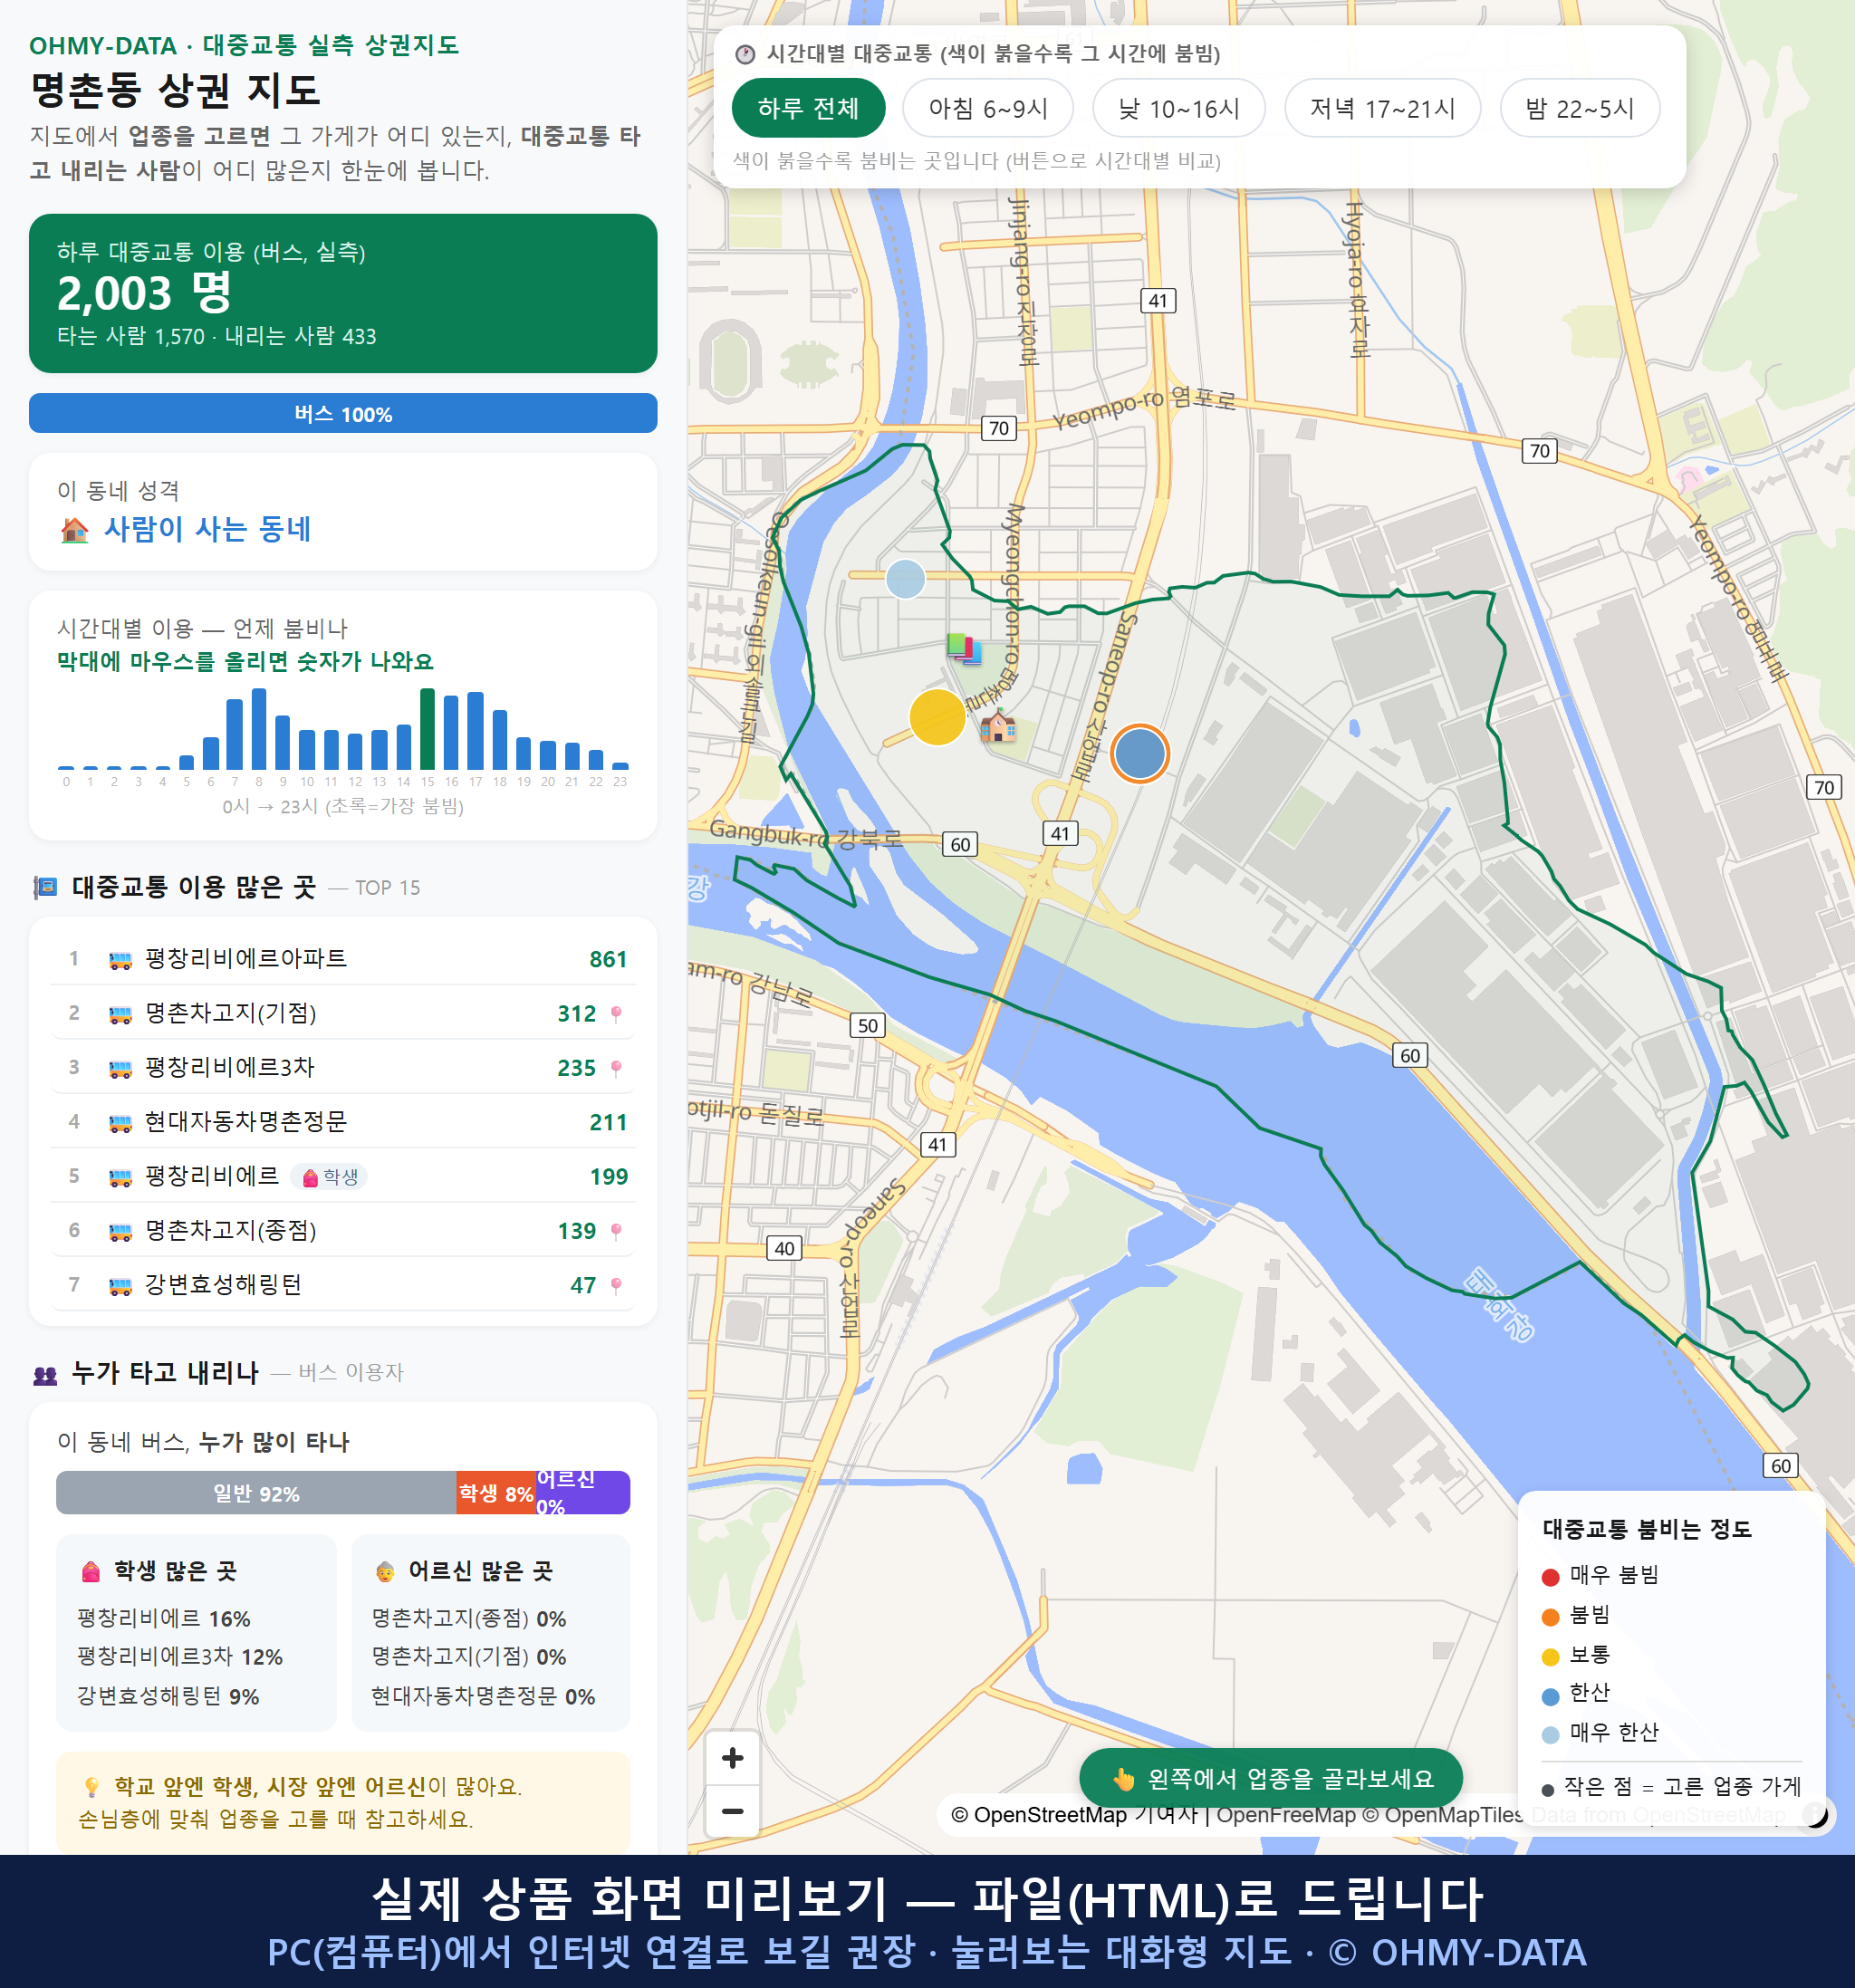
Task: Click the stacked books icon on the map
Action: 964,649
